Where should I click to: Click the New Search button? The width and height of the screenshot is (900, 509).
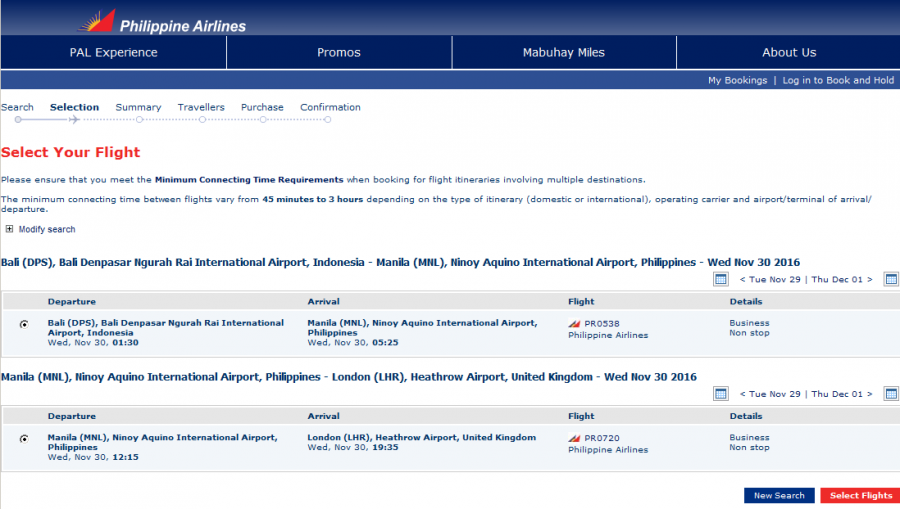(x=779, y=496)
